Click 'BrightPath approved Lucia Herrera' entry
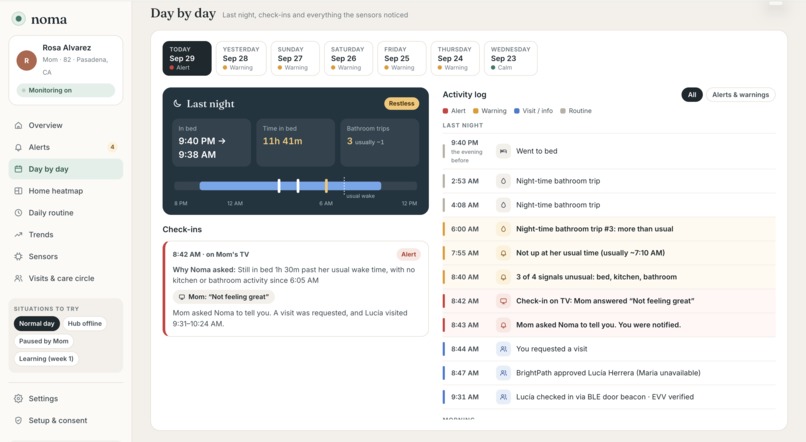 click(609, 373)
